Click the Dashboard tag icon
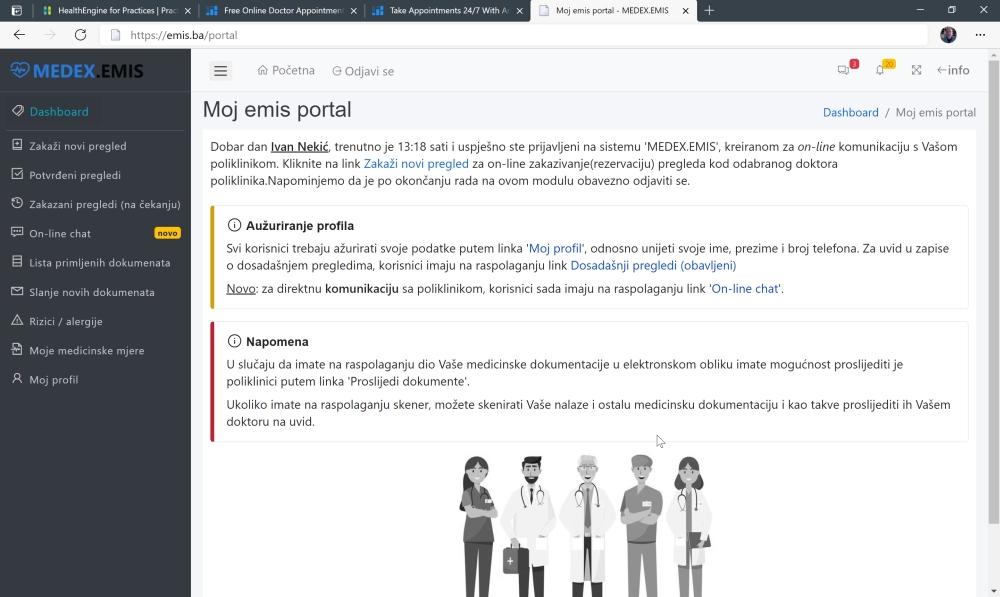Image resolution: width=1000 pixels, height=597 pixels. click(18, 111)
